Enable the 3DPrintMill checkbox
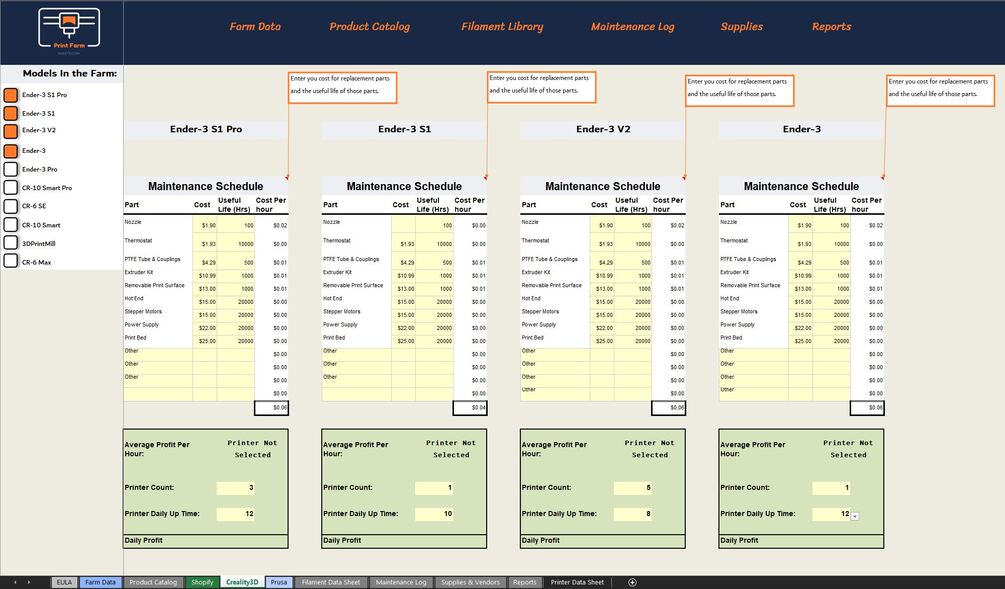This screenshot has height=589, width=1005. point(11,243)
